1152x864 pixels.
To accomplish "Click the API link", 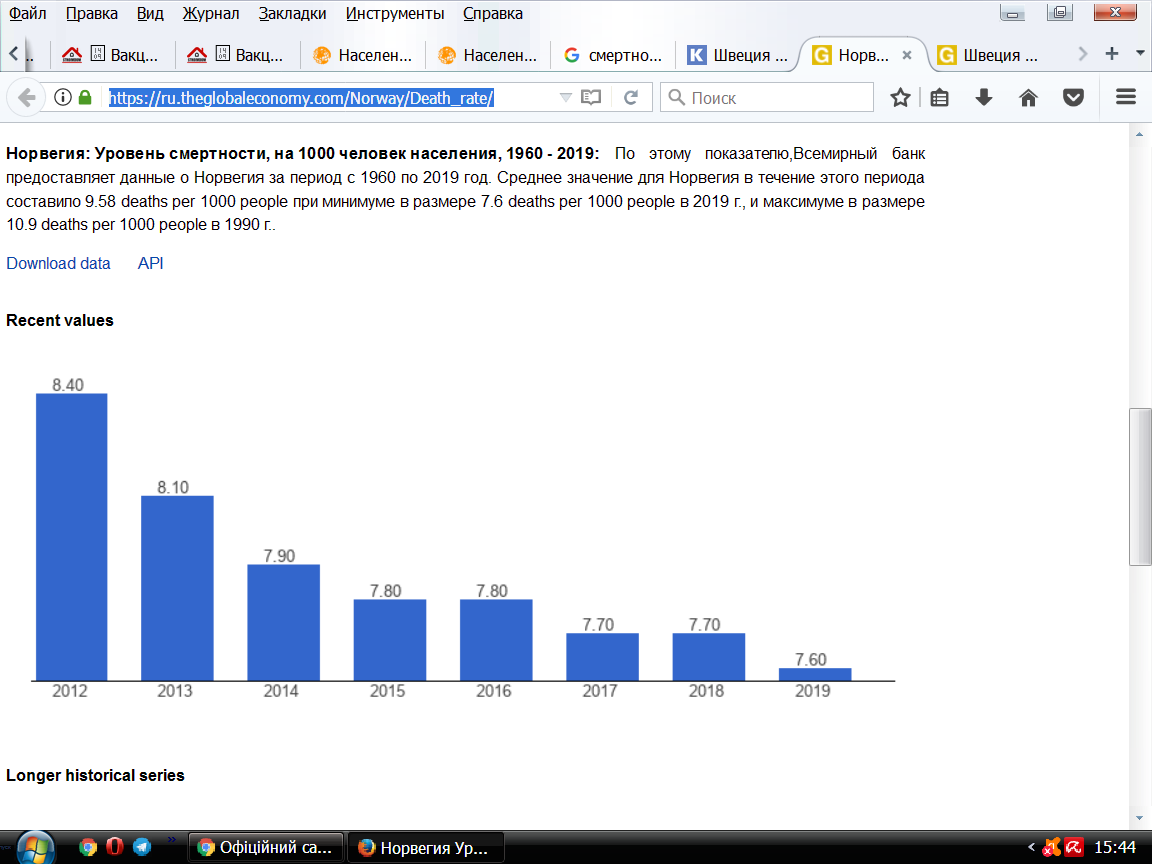I will click(x=151, y=263).
